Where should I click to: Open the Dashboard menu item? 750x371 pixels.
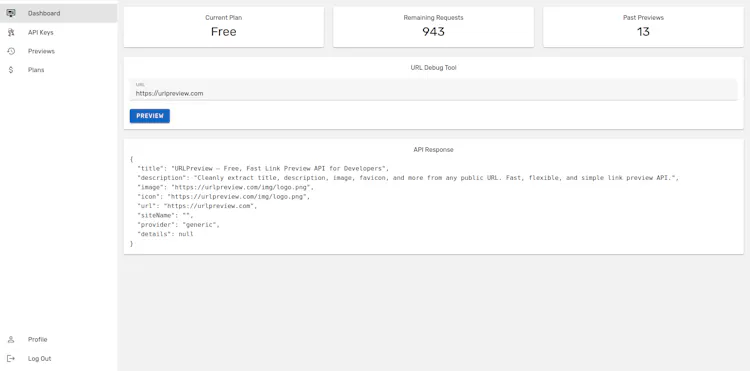click(58, 13)
